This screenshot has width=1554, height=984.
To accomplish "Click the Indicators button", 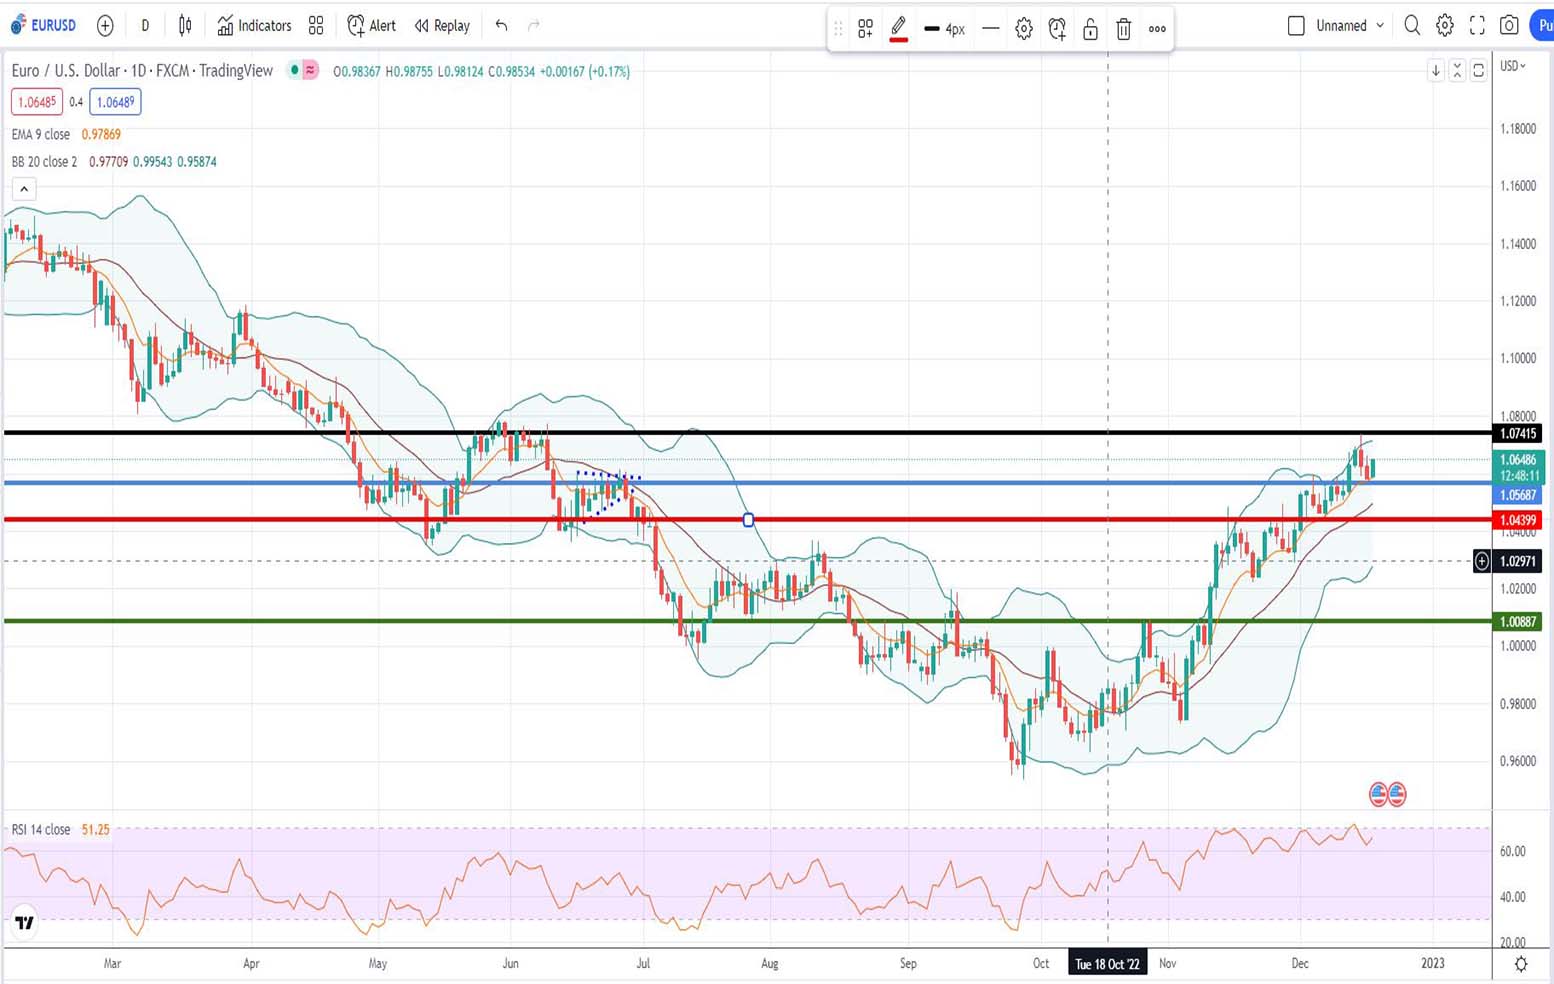I will click(x=254, y=26).
